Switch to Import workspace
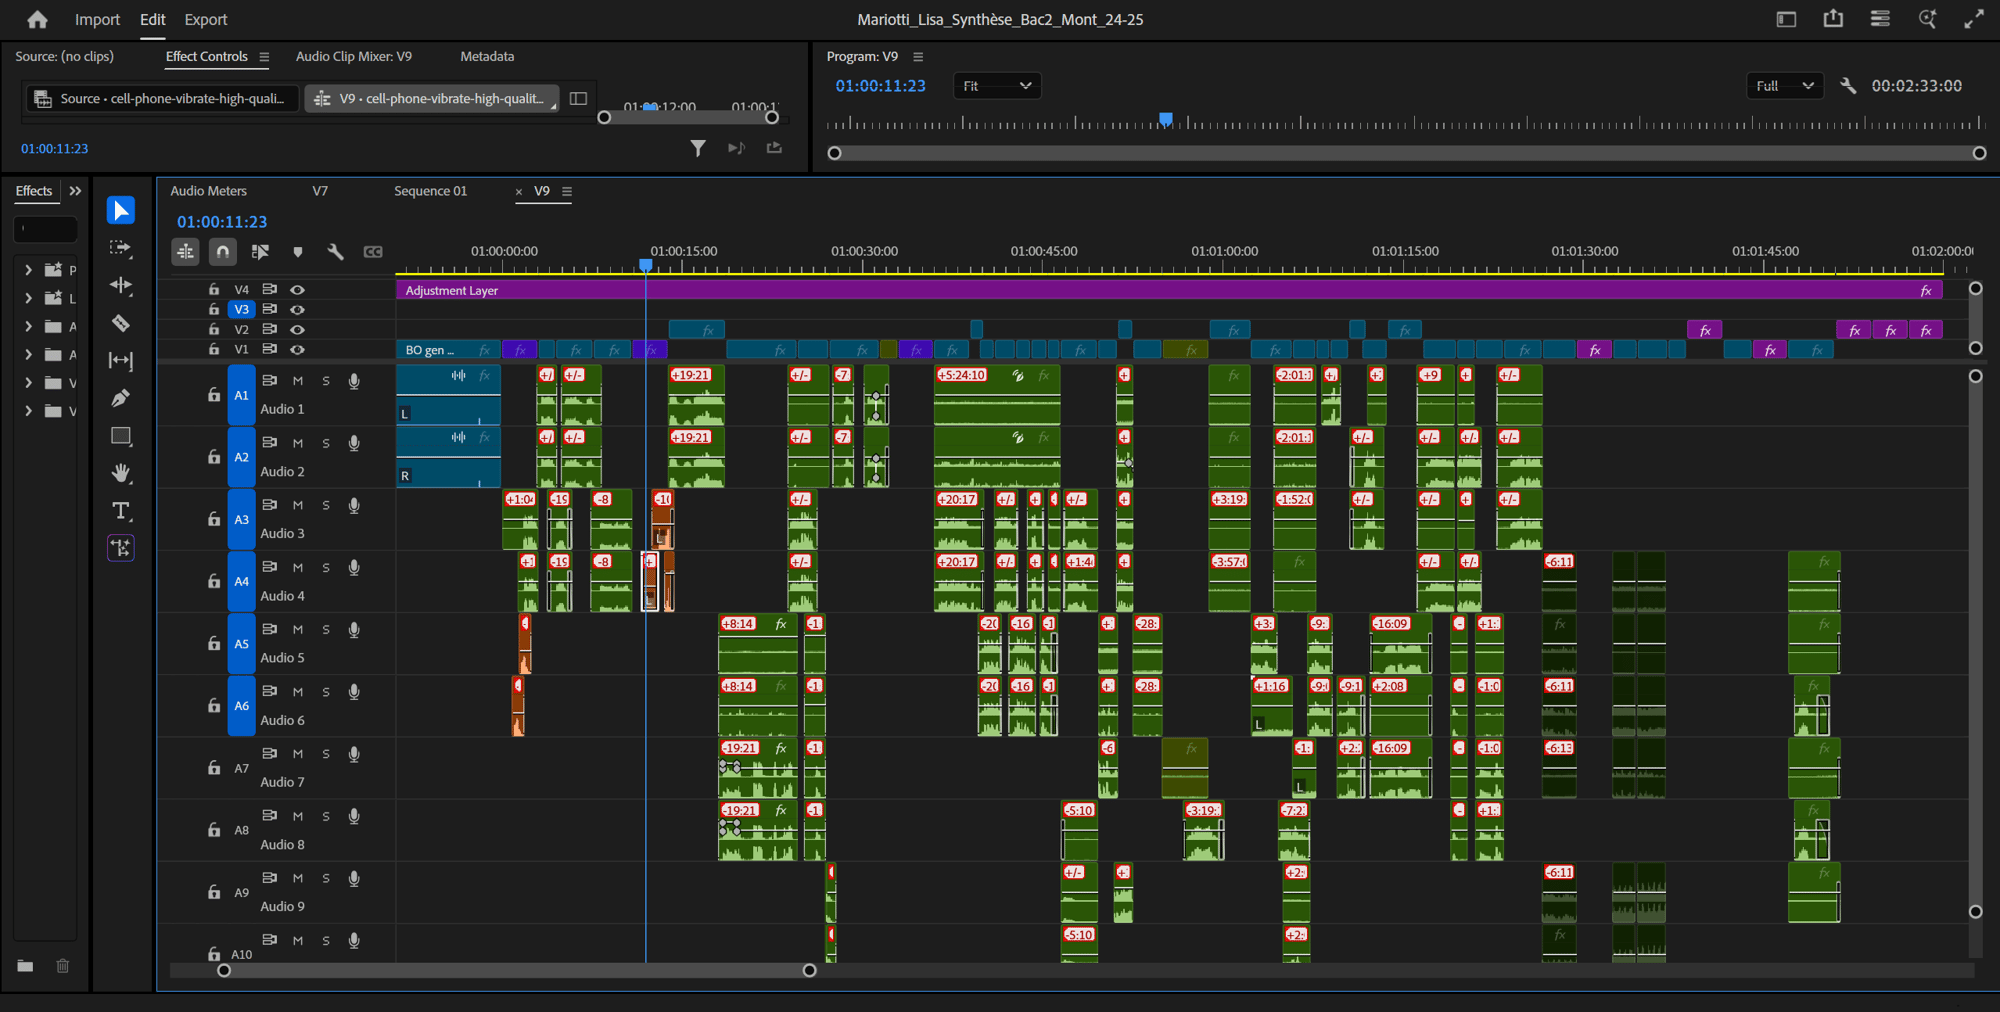The image size is (2000, 1012). pyautogui.click(x=97, y=19)
